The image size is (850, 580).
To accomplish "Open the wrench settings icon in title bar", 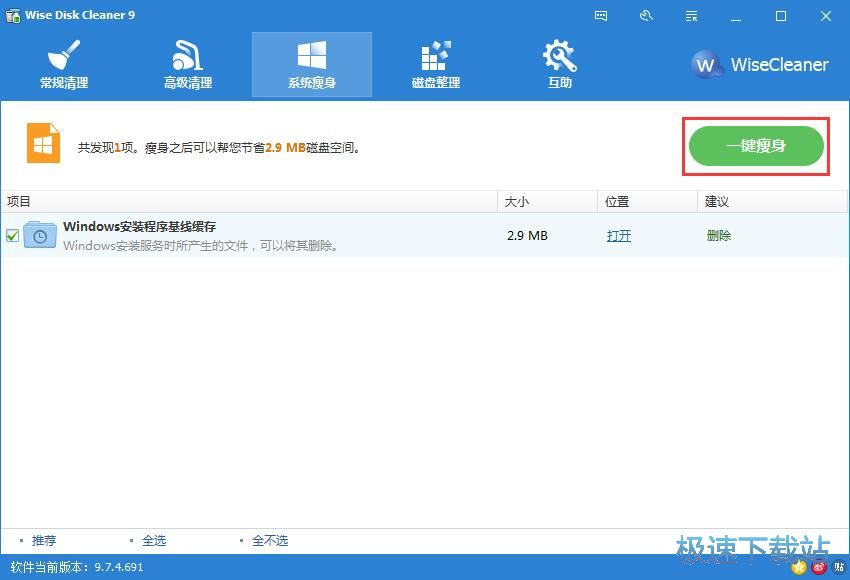I will (646, 16).
